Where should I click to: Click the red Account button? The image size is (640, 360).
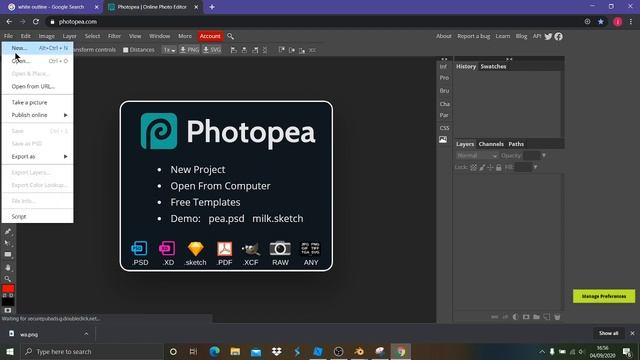coord(210,36)
